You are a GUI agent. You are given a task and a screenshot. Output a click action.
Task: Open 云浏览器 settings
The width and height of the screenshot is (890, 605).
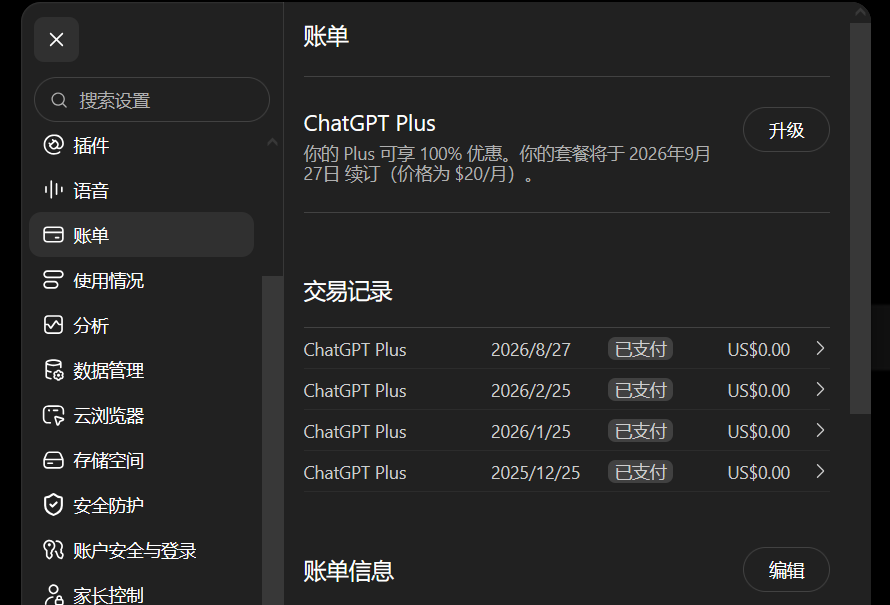pos(141,415)
